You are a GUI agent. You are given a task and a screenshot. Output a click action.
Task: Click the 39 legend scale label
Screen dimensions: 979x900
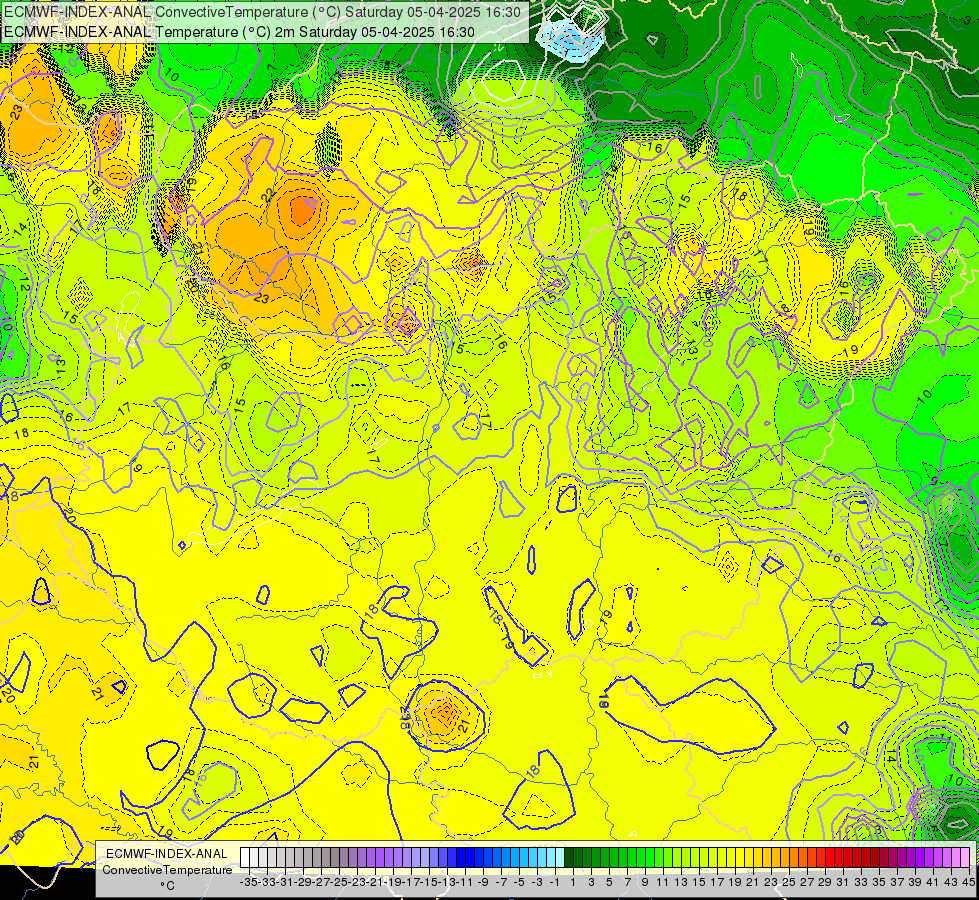(x=915, y=882)
